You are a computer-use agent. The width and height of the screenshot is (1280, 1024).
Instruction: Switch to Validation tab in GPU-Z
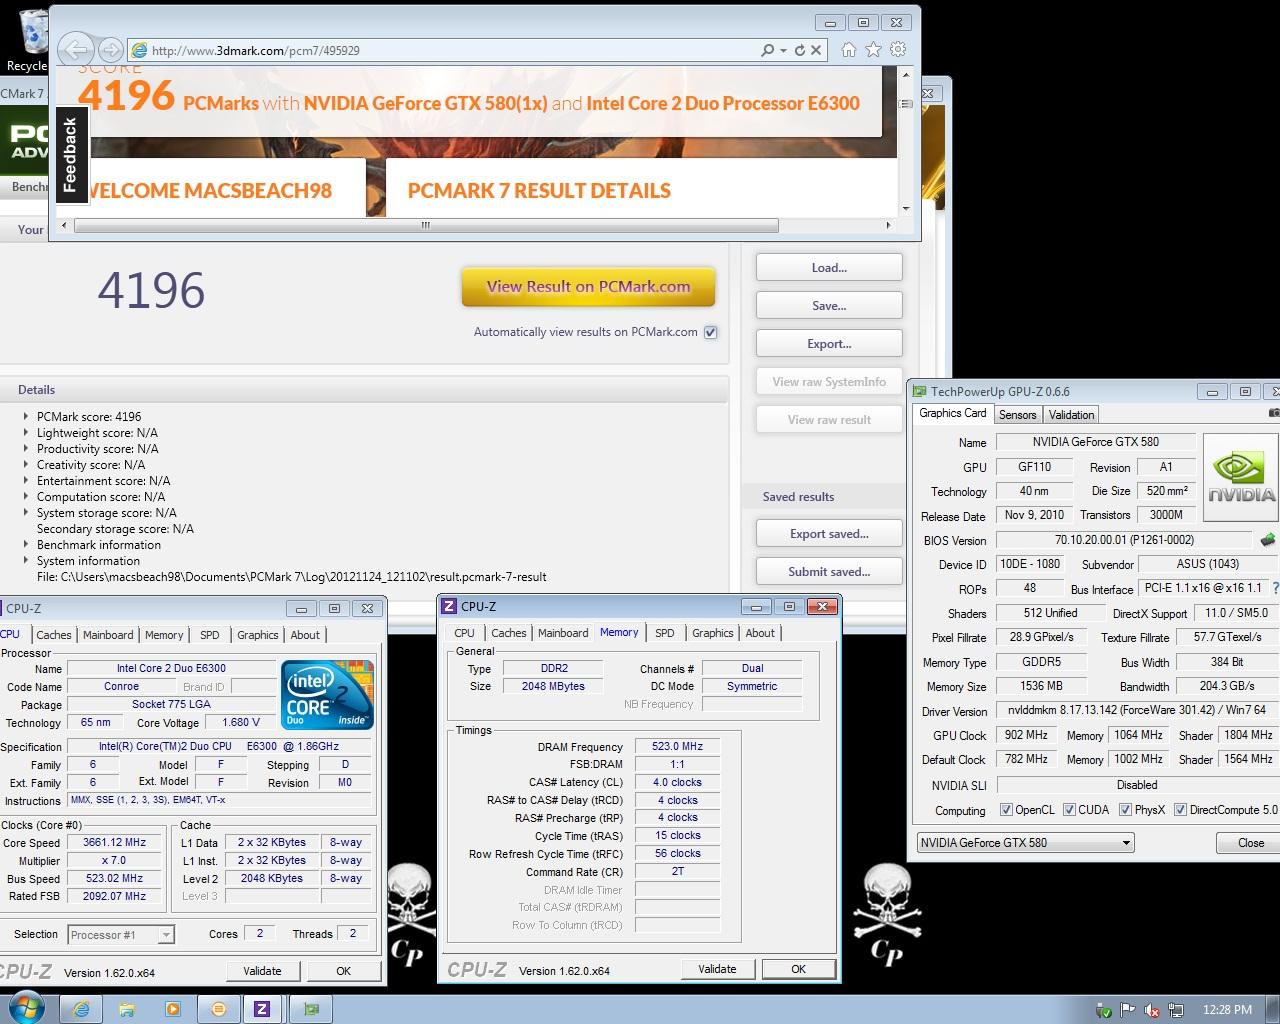(1071, 415)
